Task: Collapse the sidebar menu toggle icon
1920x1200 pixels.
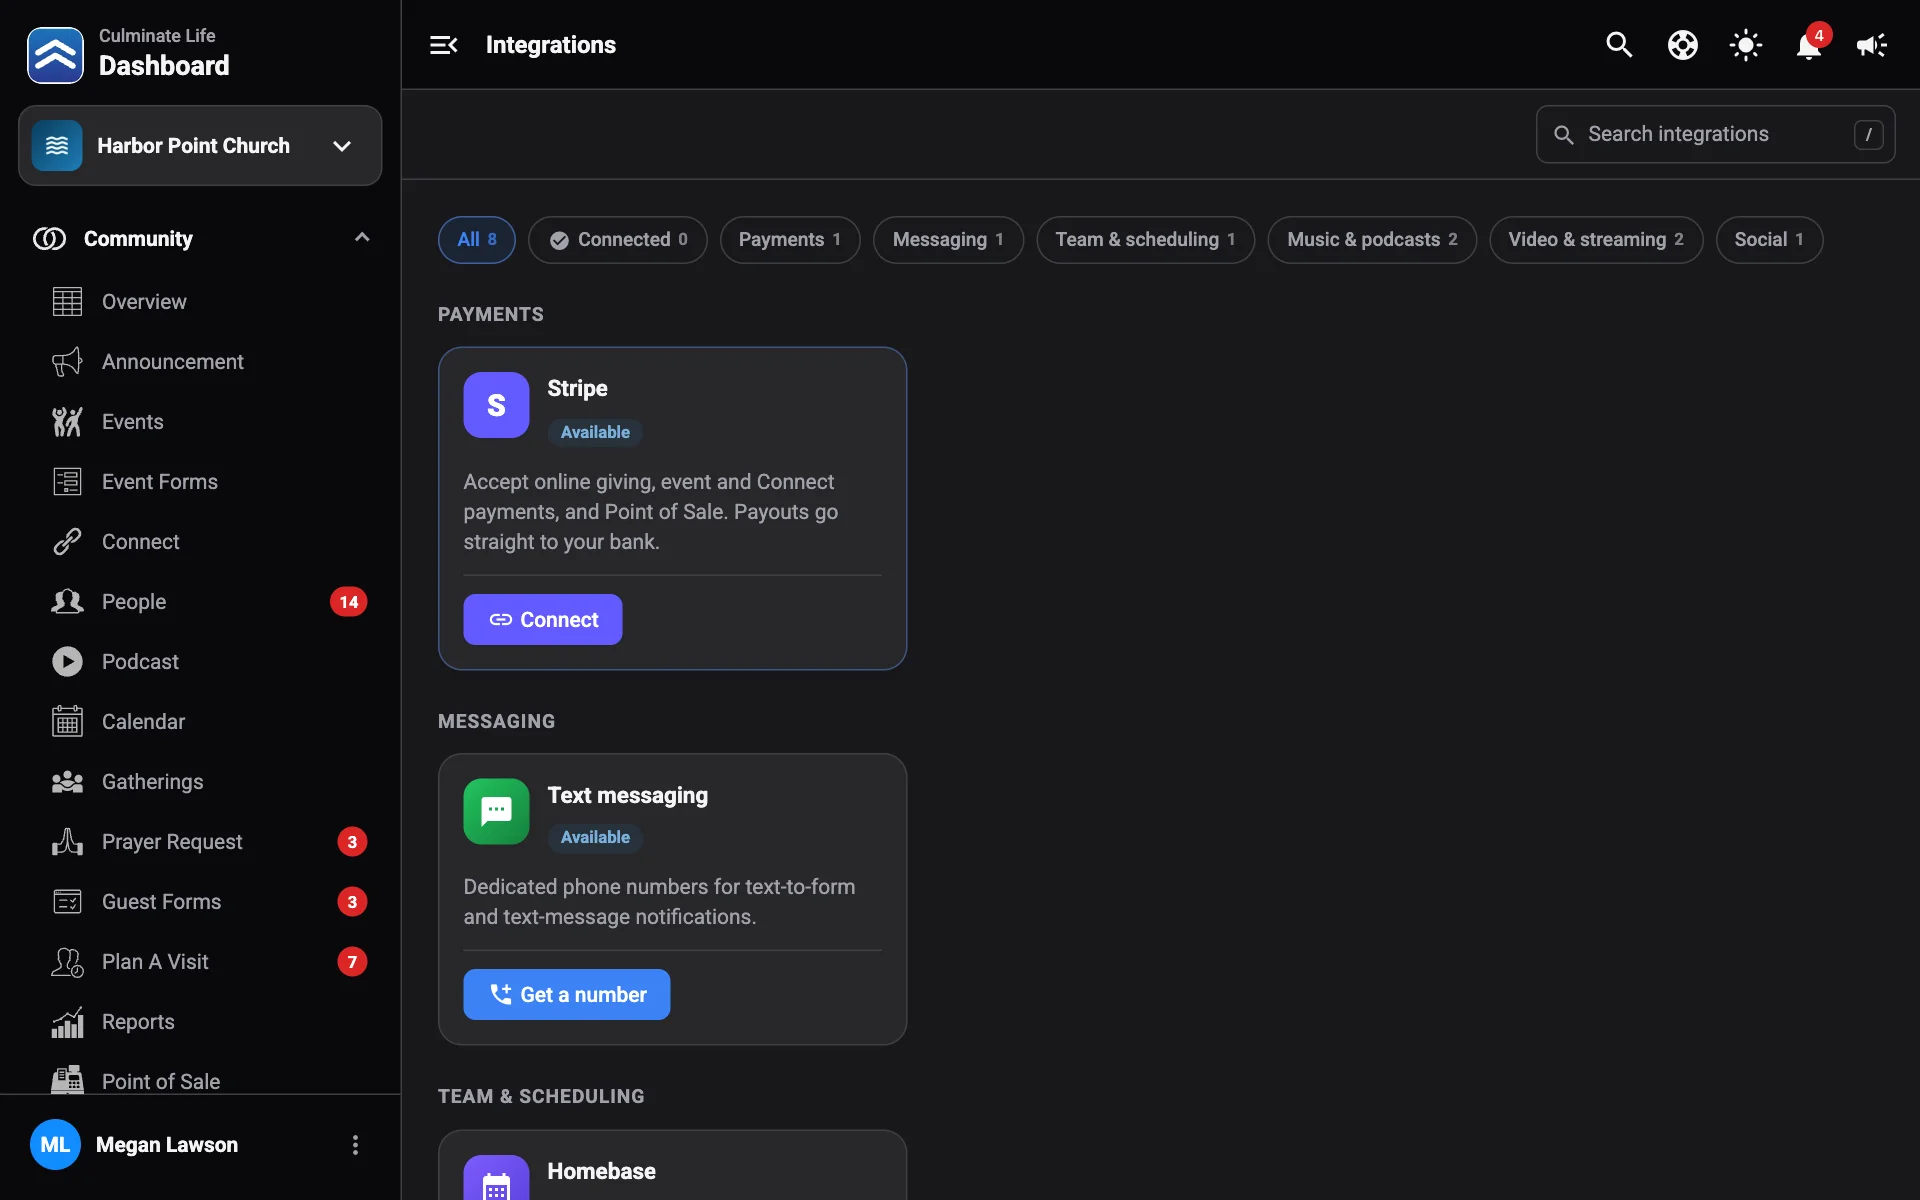Action: point(443,45)
